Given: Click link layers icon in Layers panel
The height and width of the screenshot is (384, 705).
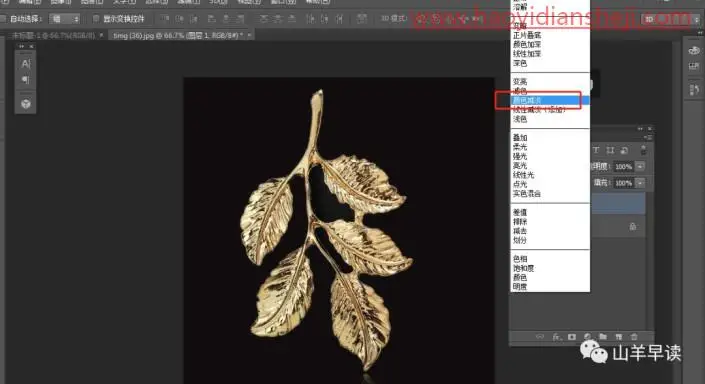Looking at the screenshot, I should pos(540,336).
